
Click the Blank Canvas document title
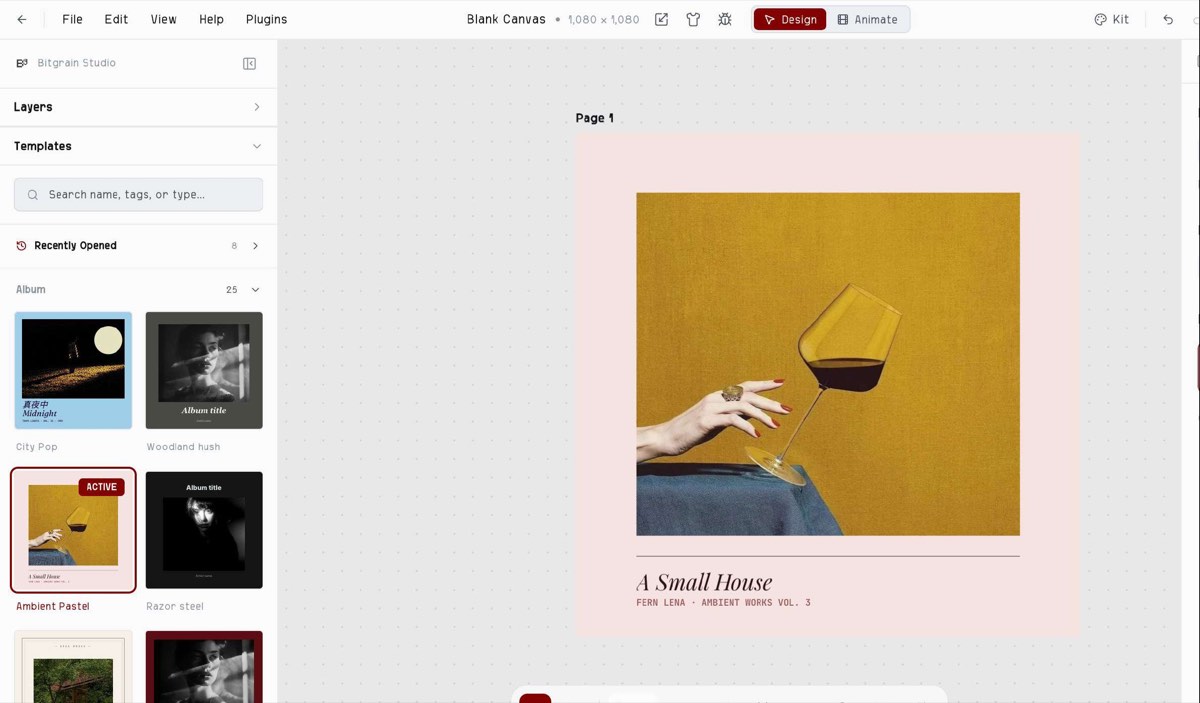tap(506, 19)
